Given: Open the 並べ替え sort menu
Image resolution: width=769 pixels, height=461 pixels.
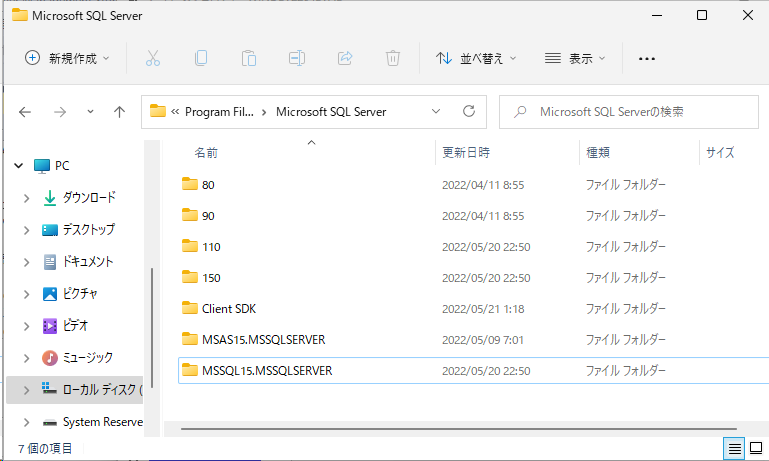Looking at the screenshot, I should [x=476, y=58].
